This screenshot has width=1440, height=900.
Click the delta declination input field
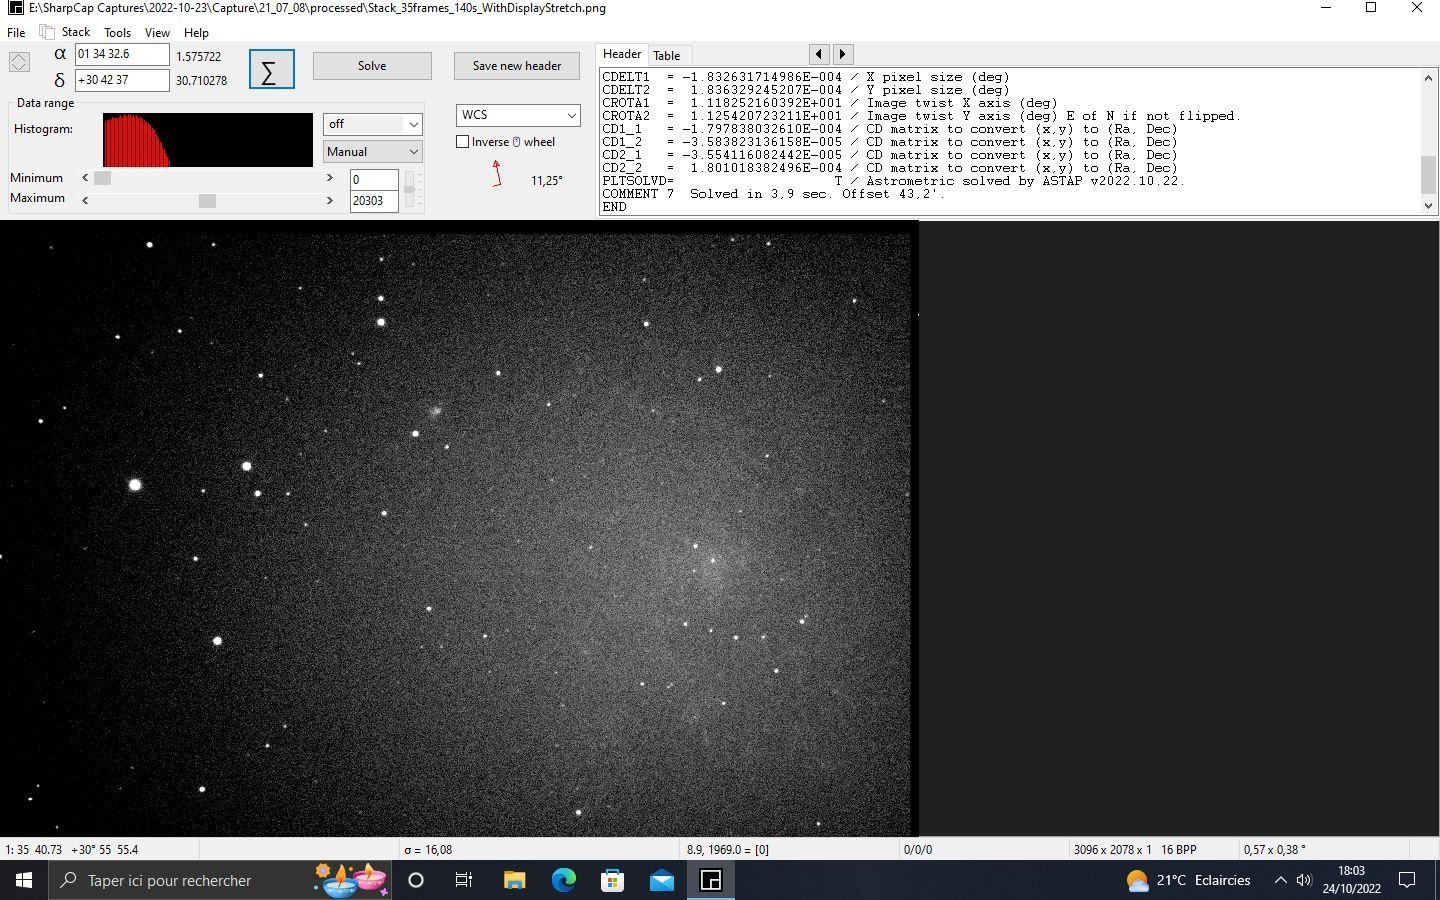pyautogui.click(x=122, y=80)
